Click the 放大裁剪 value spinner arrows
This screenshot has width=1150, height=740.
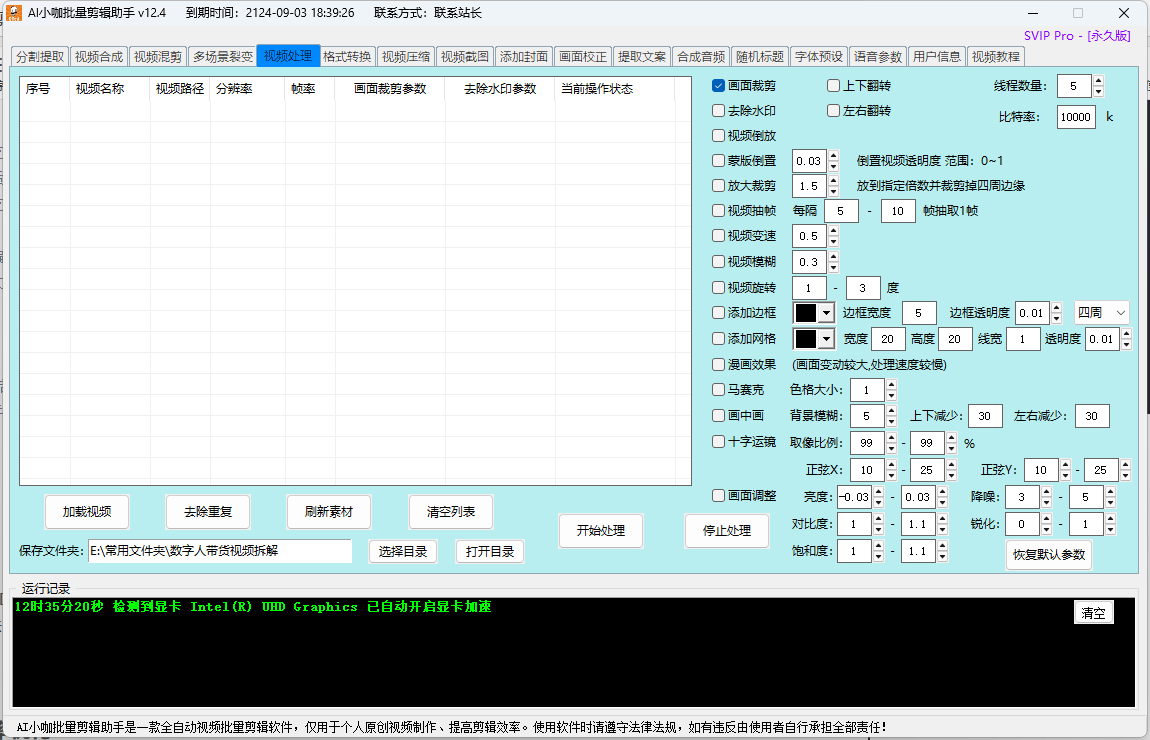[833, 186]
